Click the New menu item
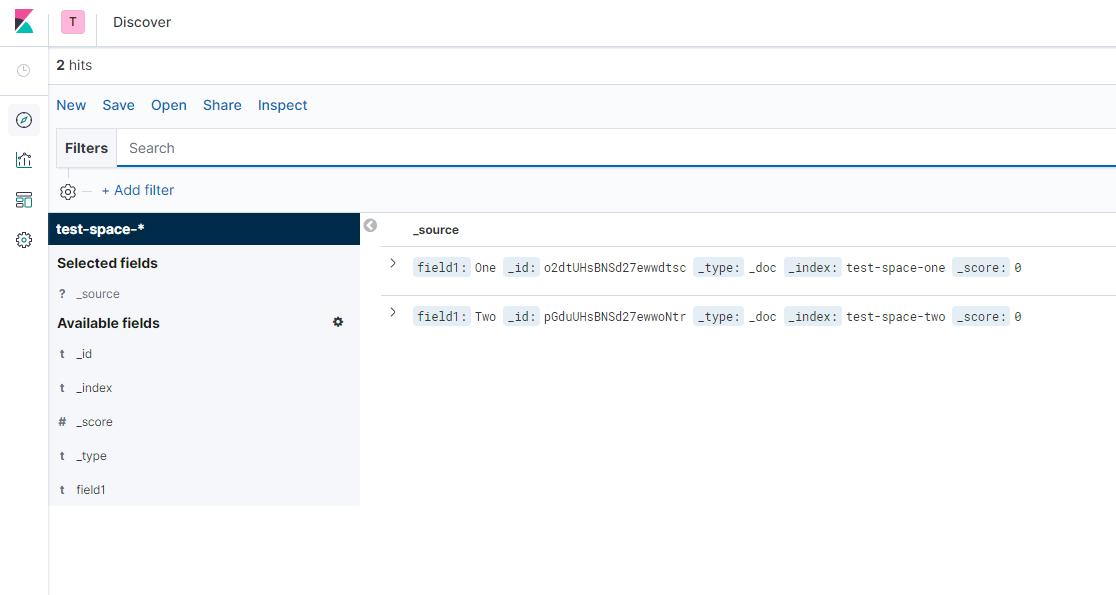This screenshot has width=1116, height=595. click(x=71, y=105)
